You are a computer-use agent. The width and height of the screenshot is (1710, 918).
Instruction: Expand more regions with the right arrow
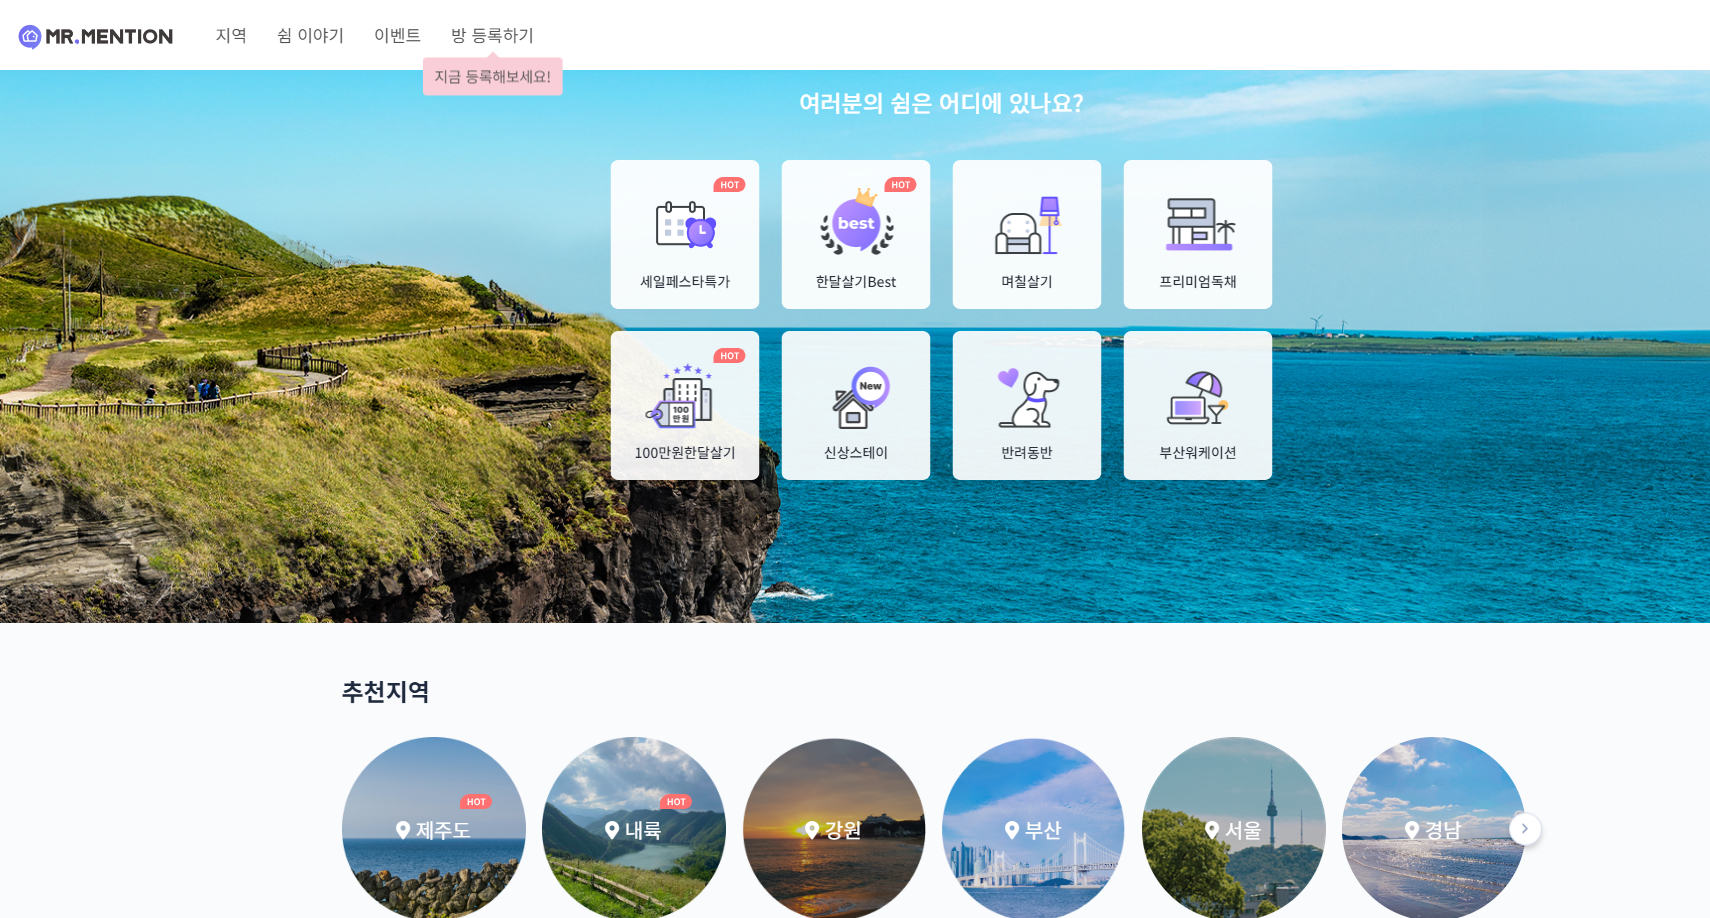tap(1524, 828)
